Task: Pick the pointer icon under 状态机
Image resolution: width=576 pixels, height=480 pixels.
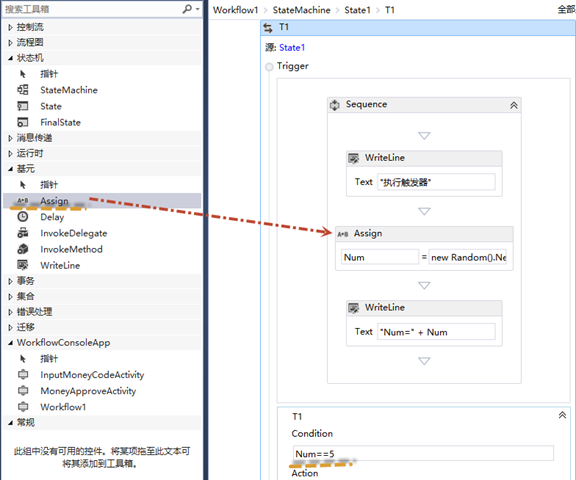Action: (23, 74)
